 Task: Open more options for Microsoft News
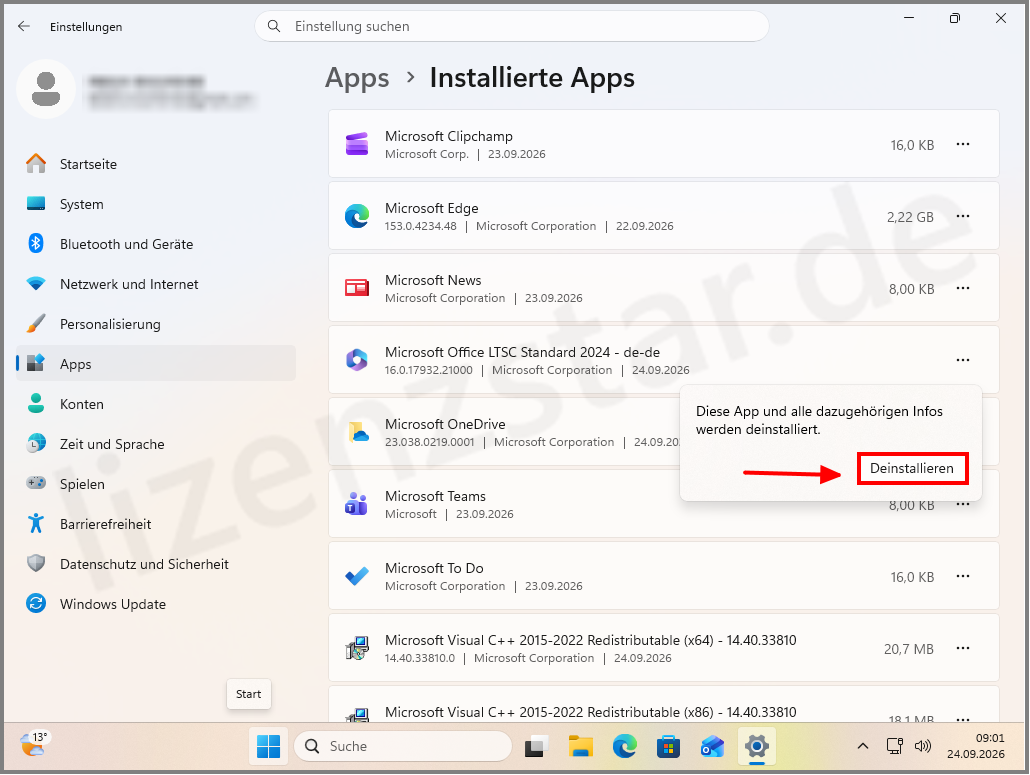click(963, 288)
